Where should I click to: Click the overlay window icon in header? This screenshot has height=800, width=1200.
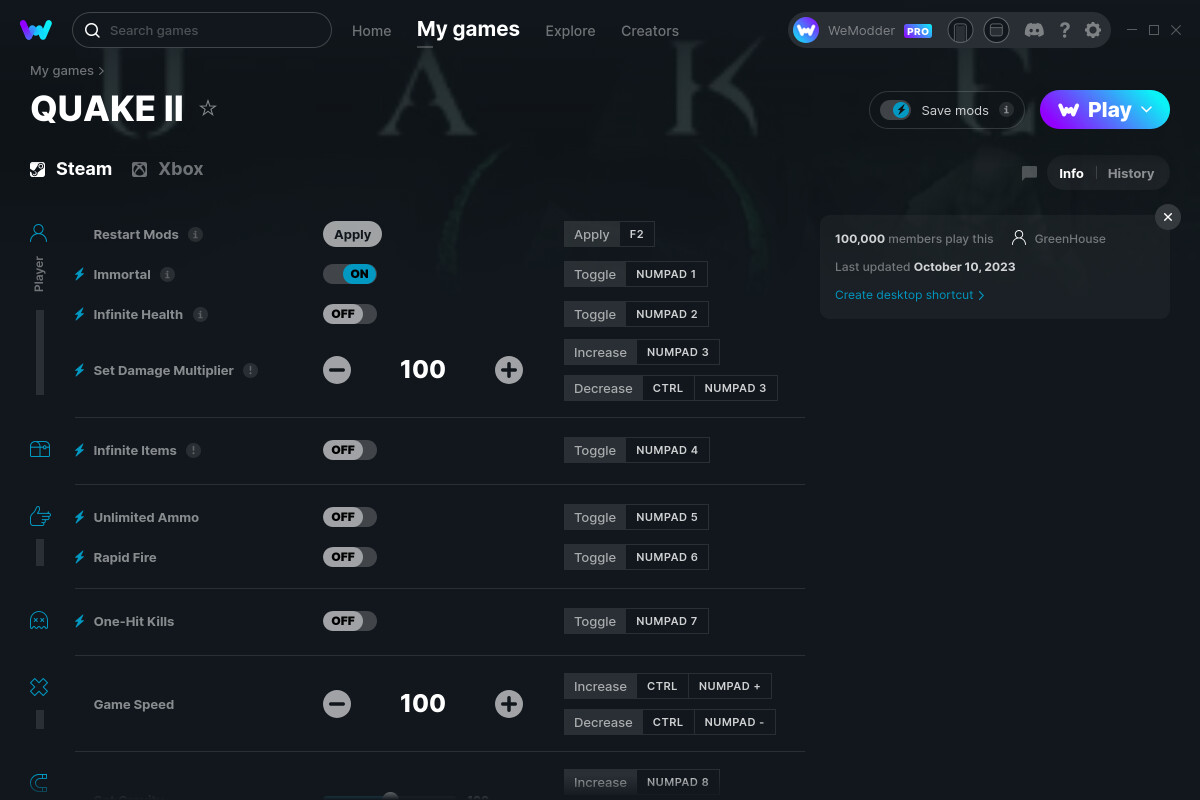pyautogui.click(x=996, y=30)
